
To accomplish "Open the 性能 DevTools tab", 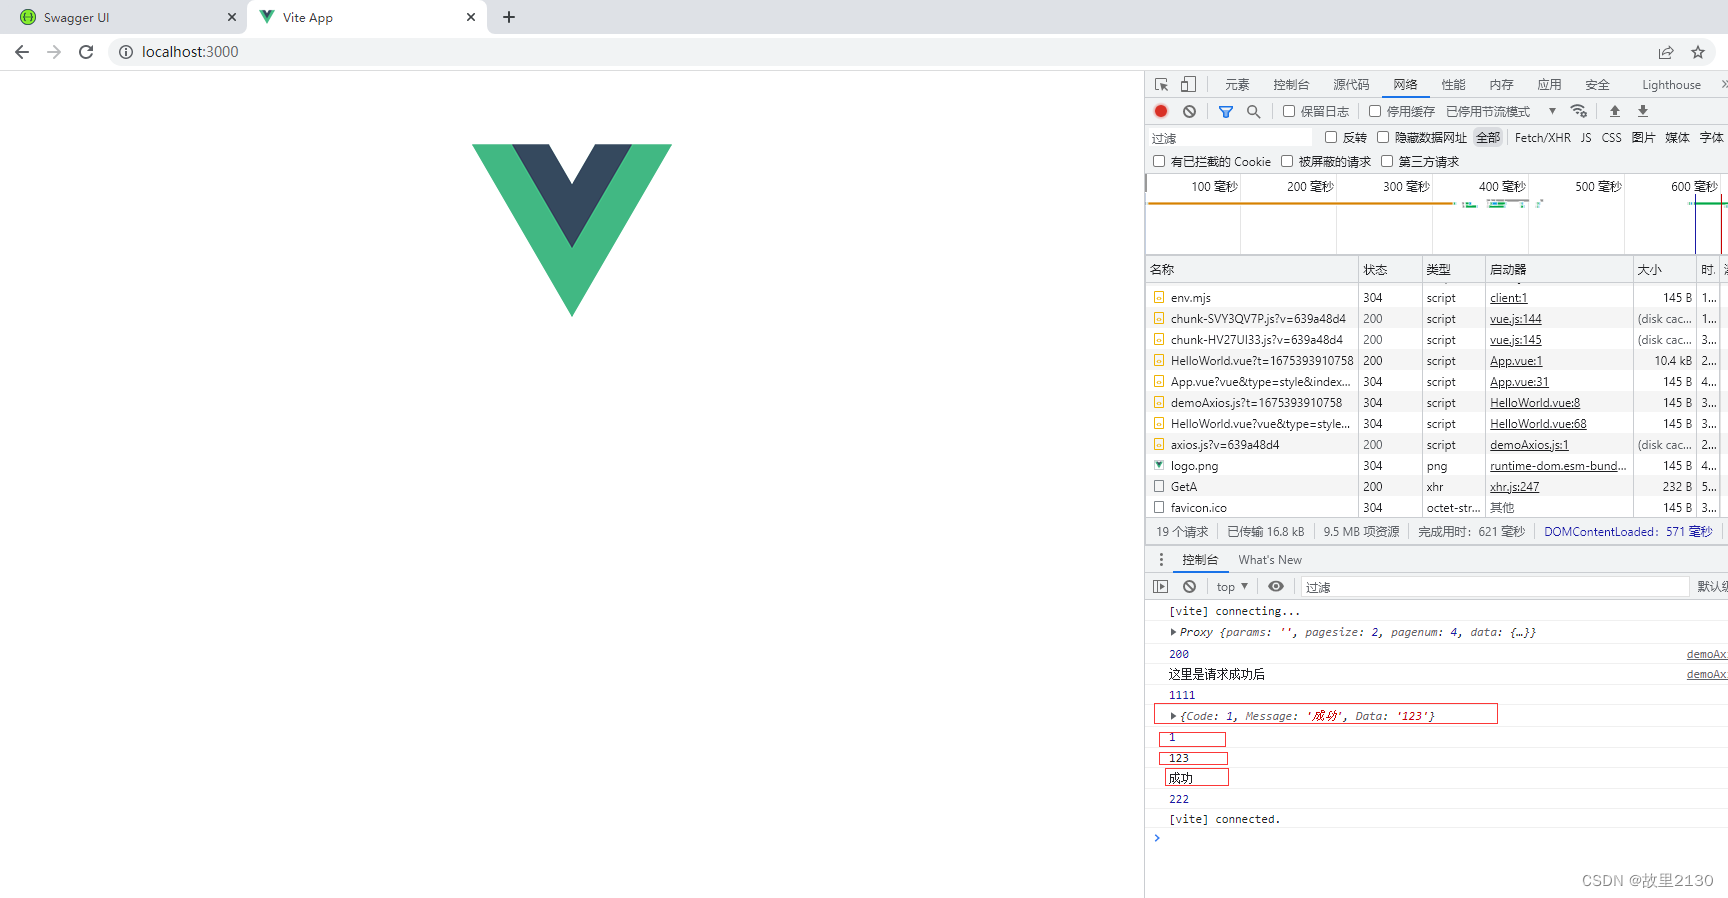I will (1453, 85).
